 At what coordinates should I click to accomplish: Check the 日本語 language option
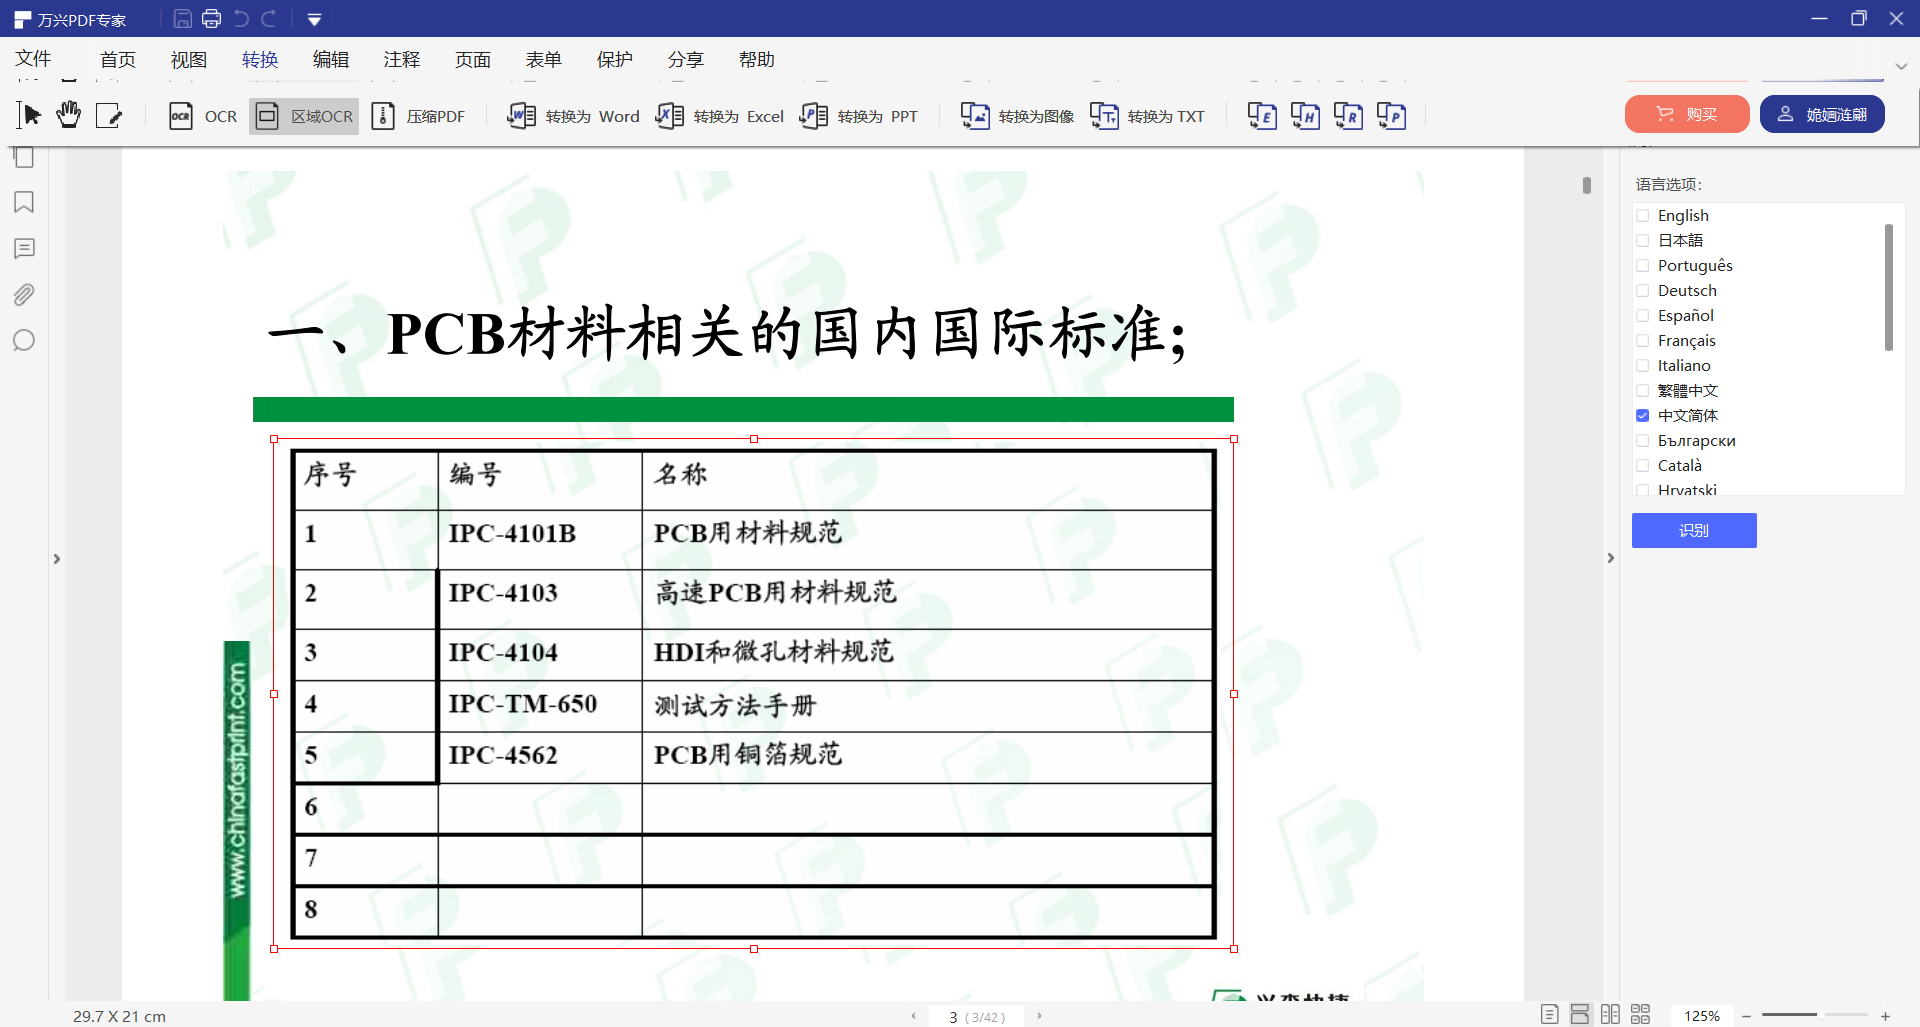coord(1642,241)
